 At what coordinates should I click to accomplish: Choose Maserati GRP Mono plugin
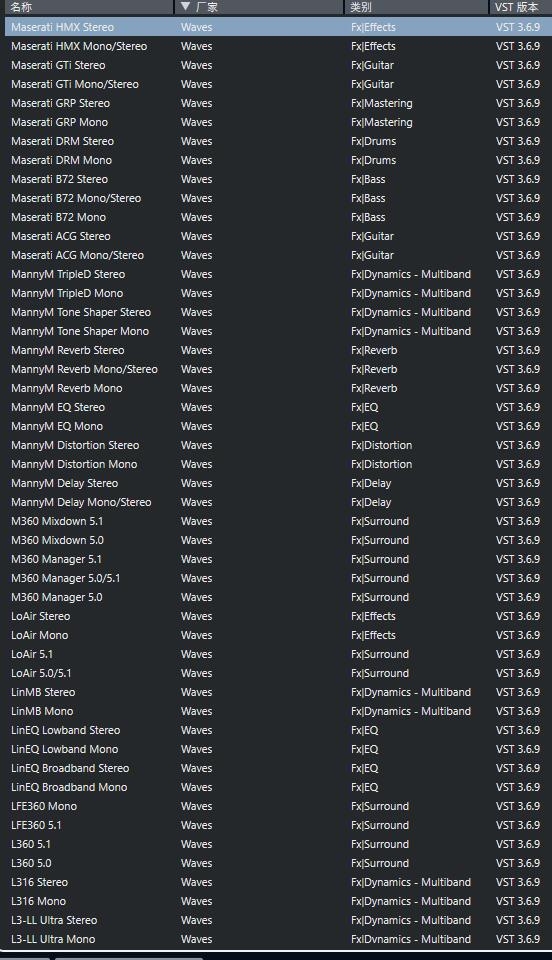(x=278, y=122)
